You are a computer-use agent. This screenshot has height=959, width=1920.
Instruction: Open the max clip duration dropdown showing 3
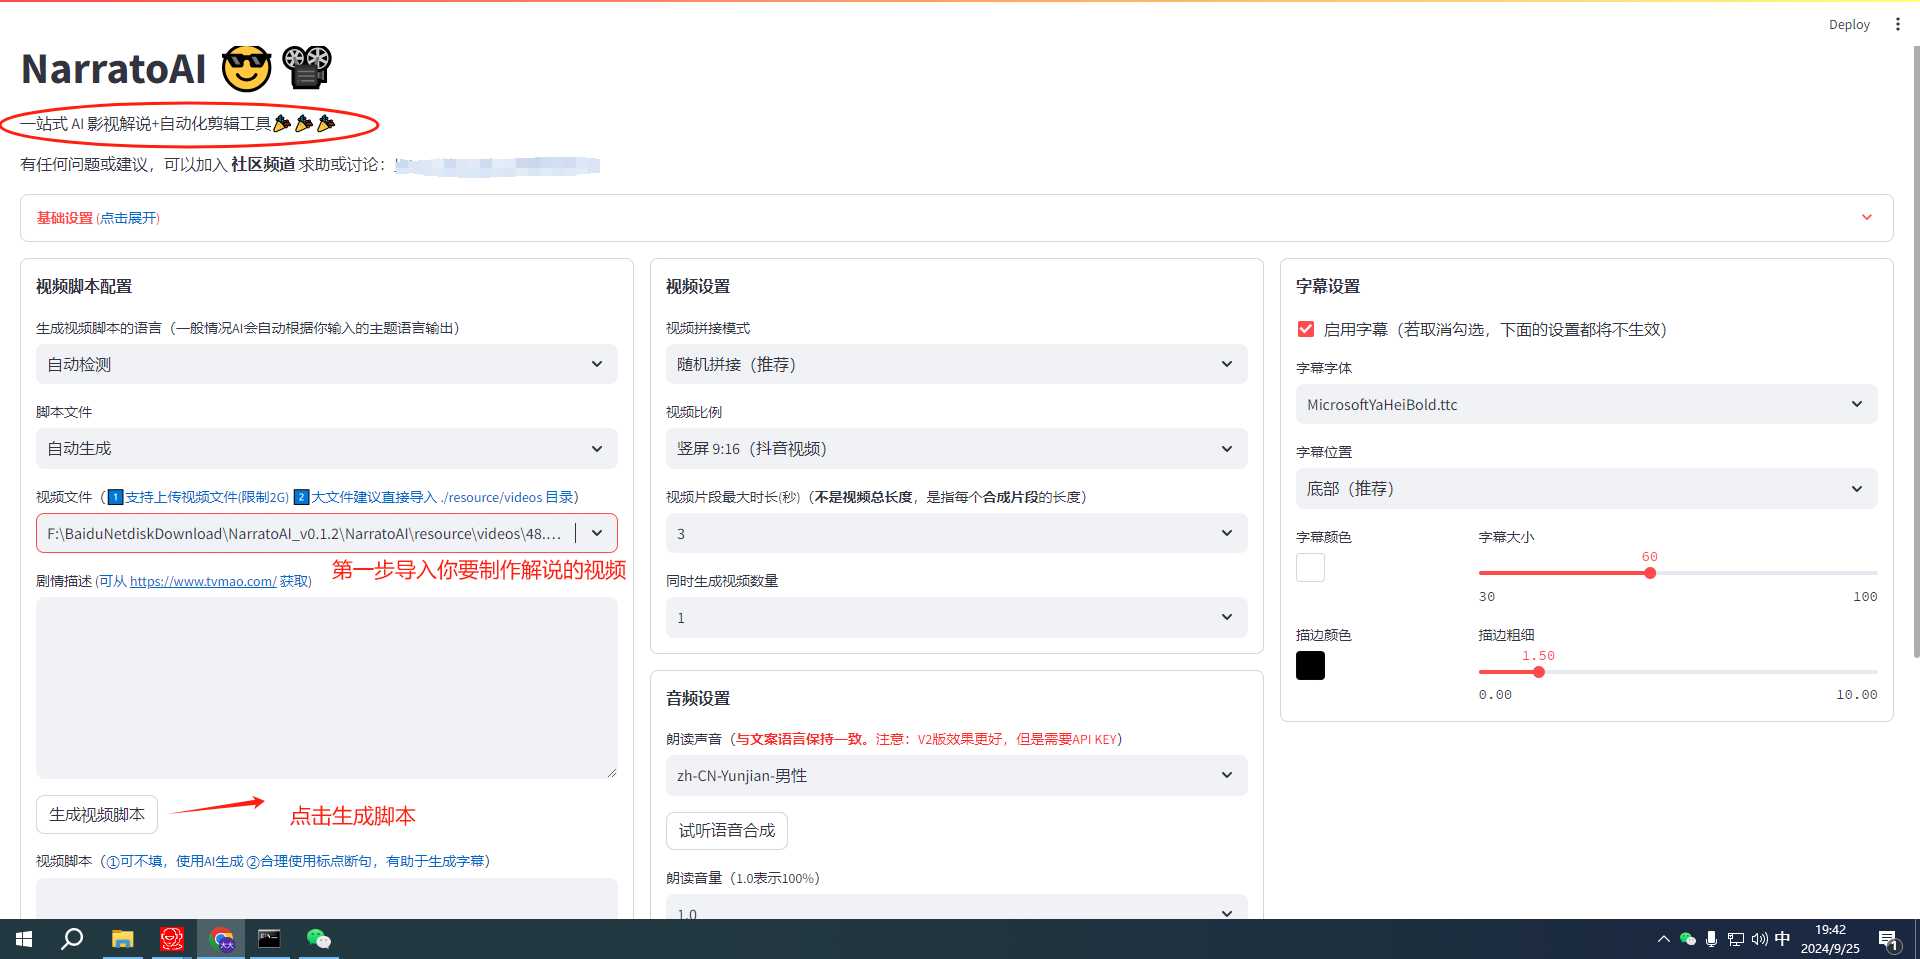pyautogui.click(x=956, y=533)
